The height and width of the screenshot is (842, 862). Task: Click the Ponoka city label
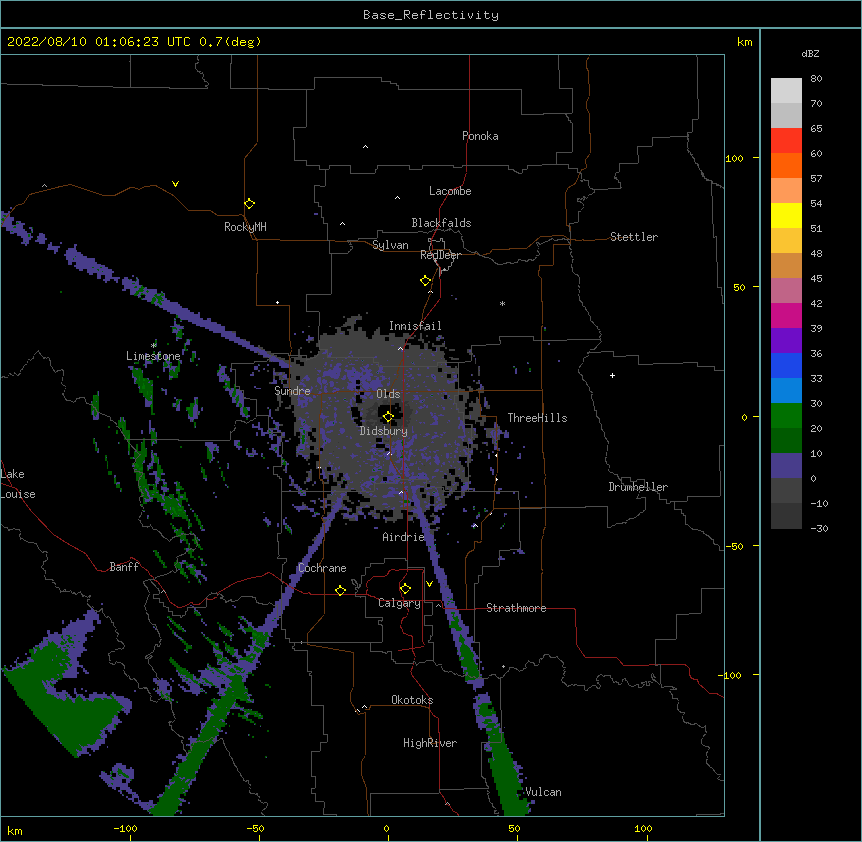(x=480, y=136)
